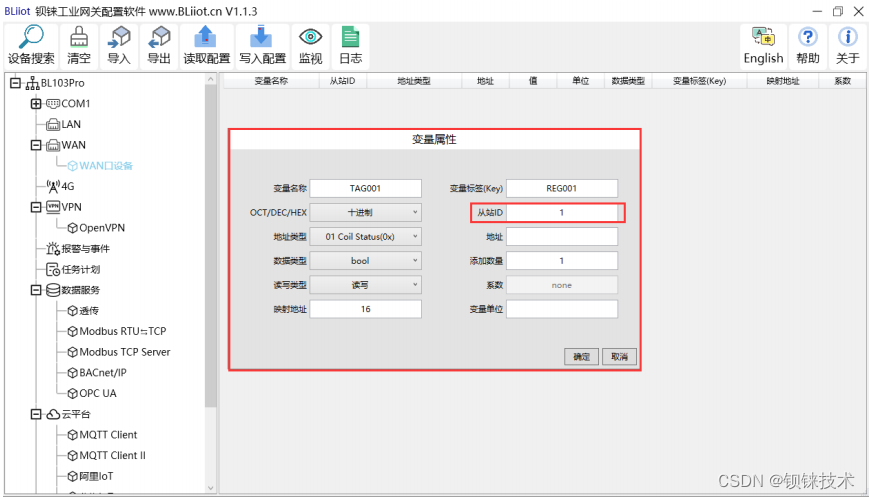Select WAN node in tree
Viewport: 870px width, 499px height.
pyautogui.click(x=73, y=145)
